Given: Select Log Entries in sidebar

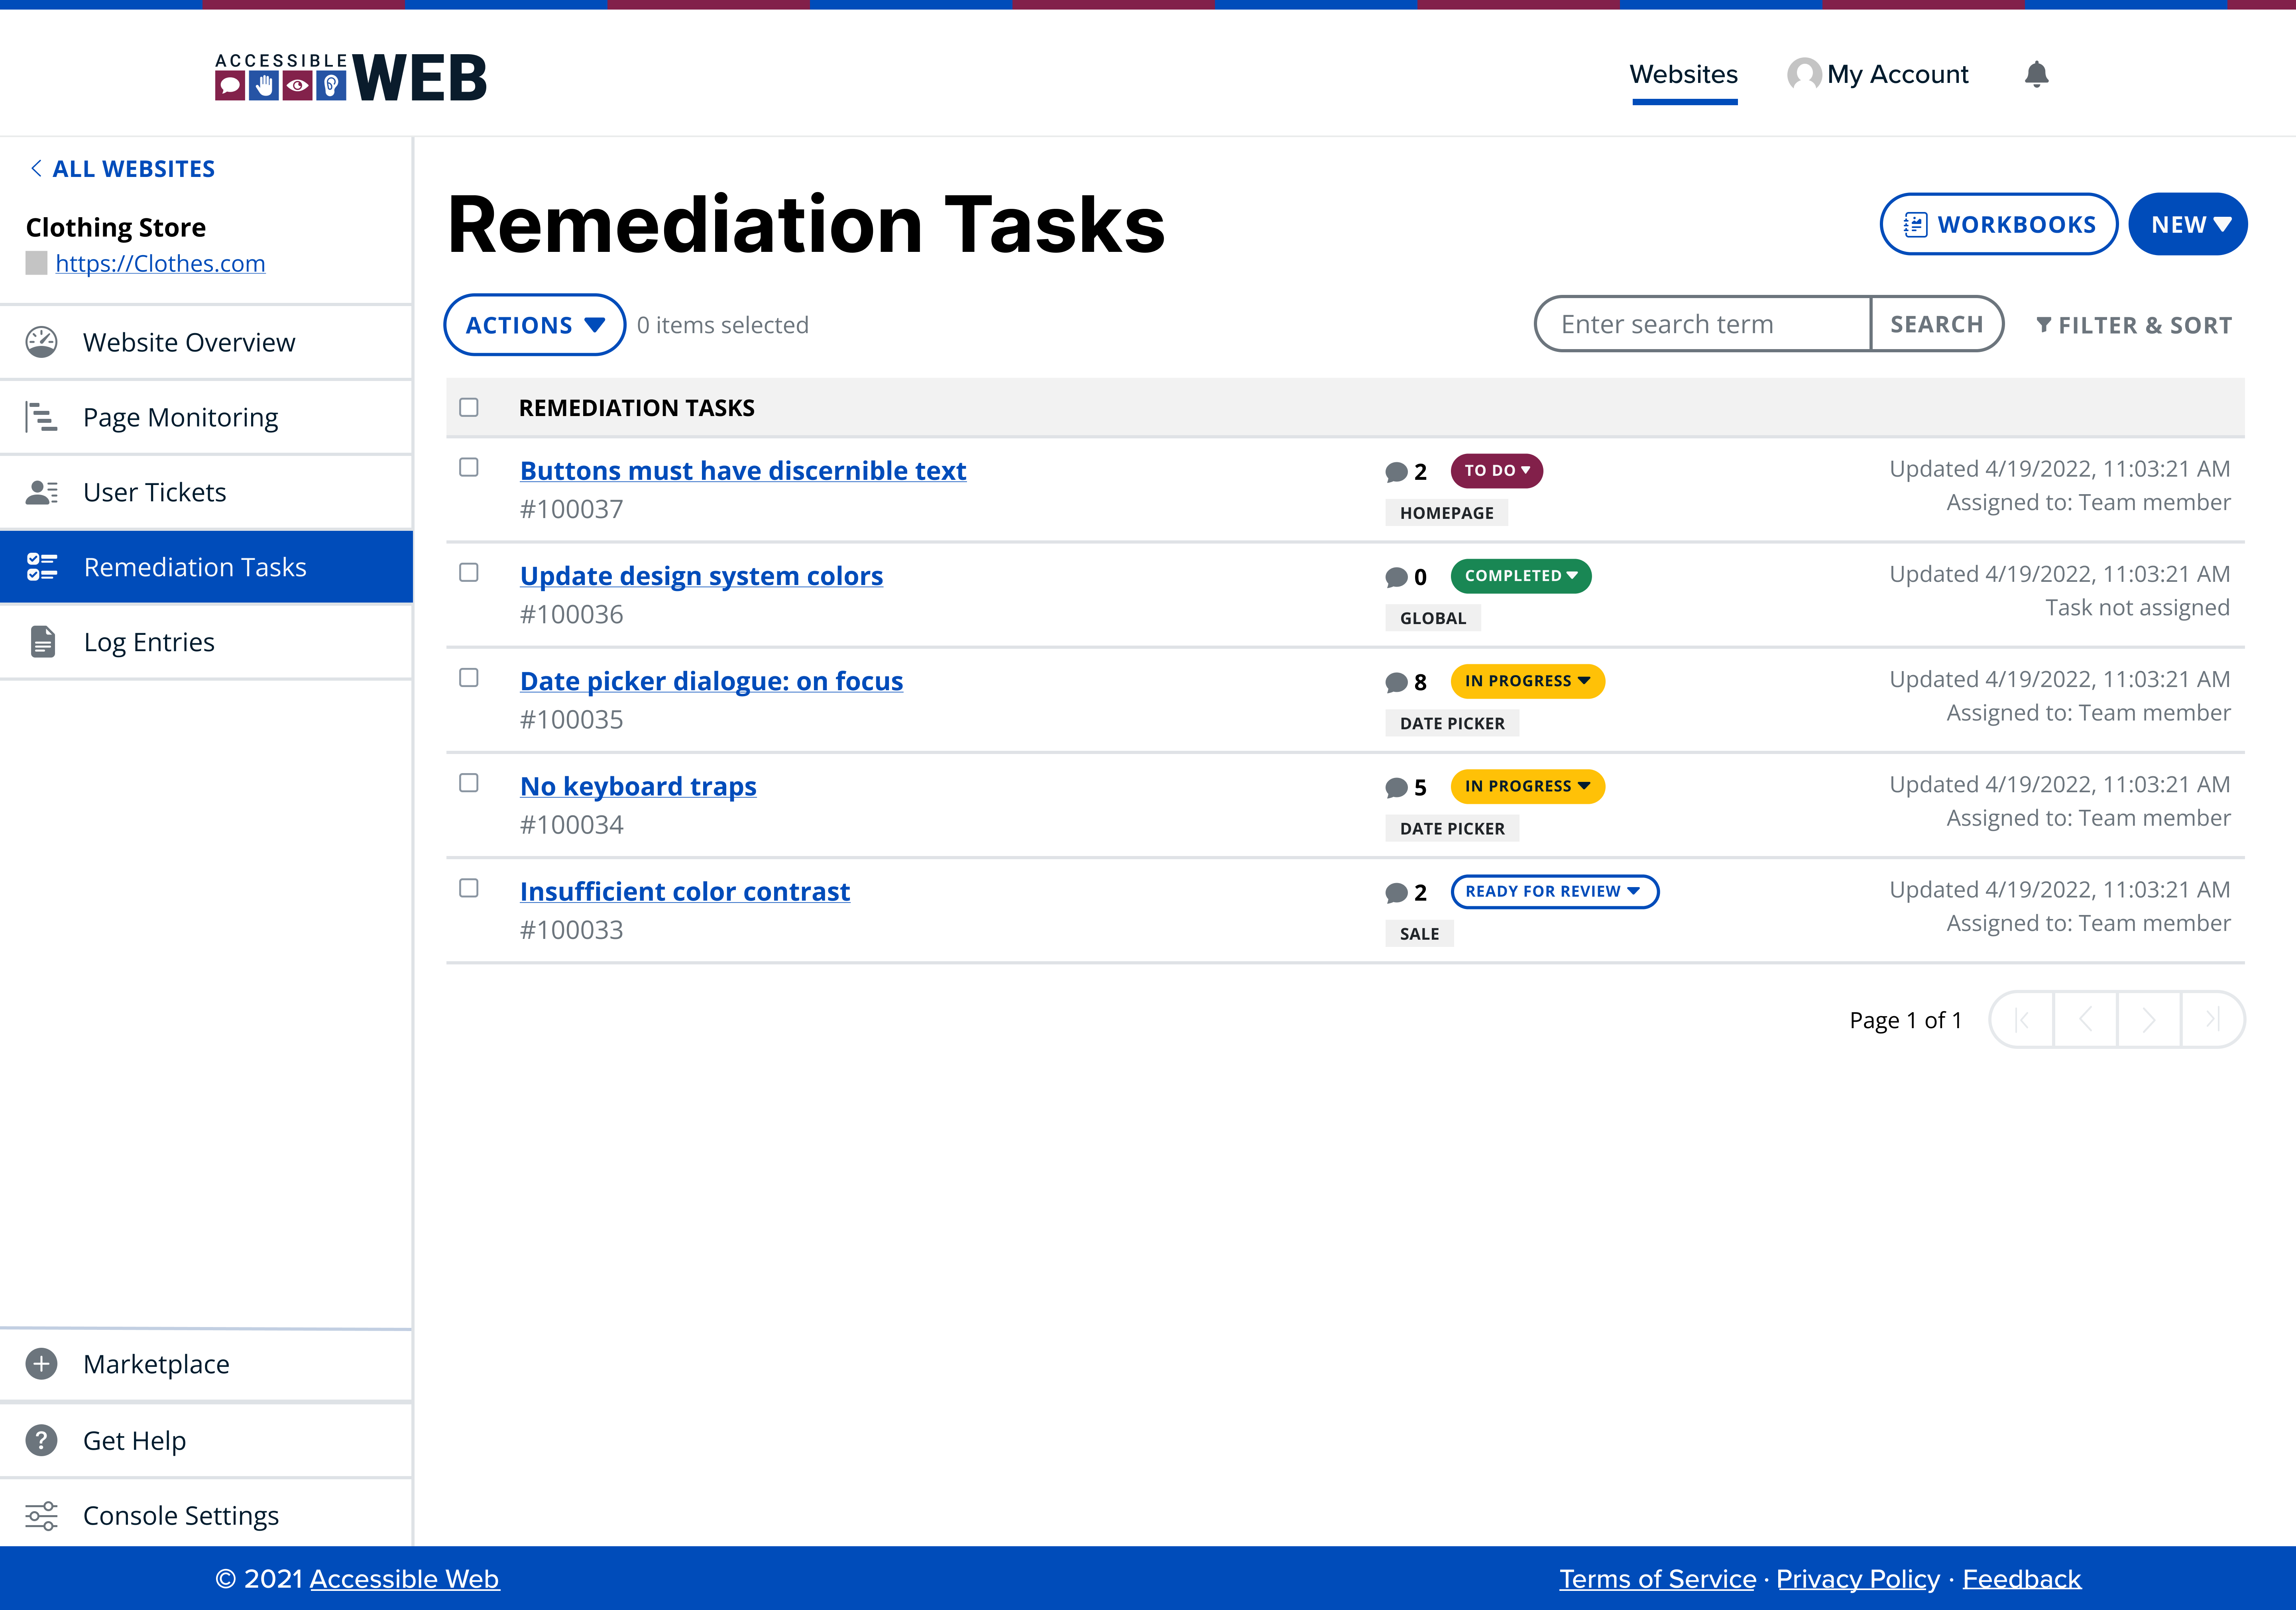Looking at the screenshot, I should (206, 642).
